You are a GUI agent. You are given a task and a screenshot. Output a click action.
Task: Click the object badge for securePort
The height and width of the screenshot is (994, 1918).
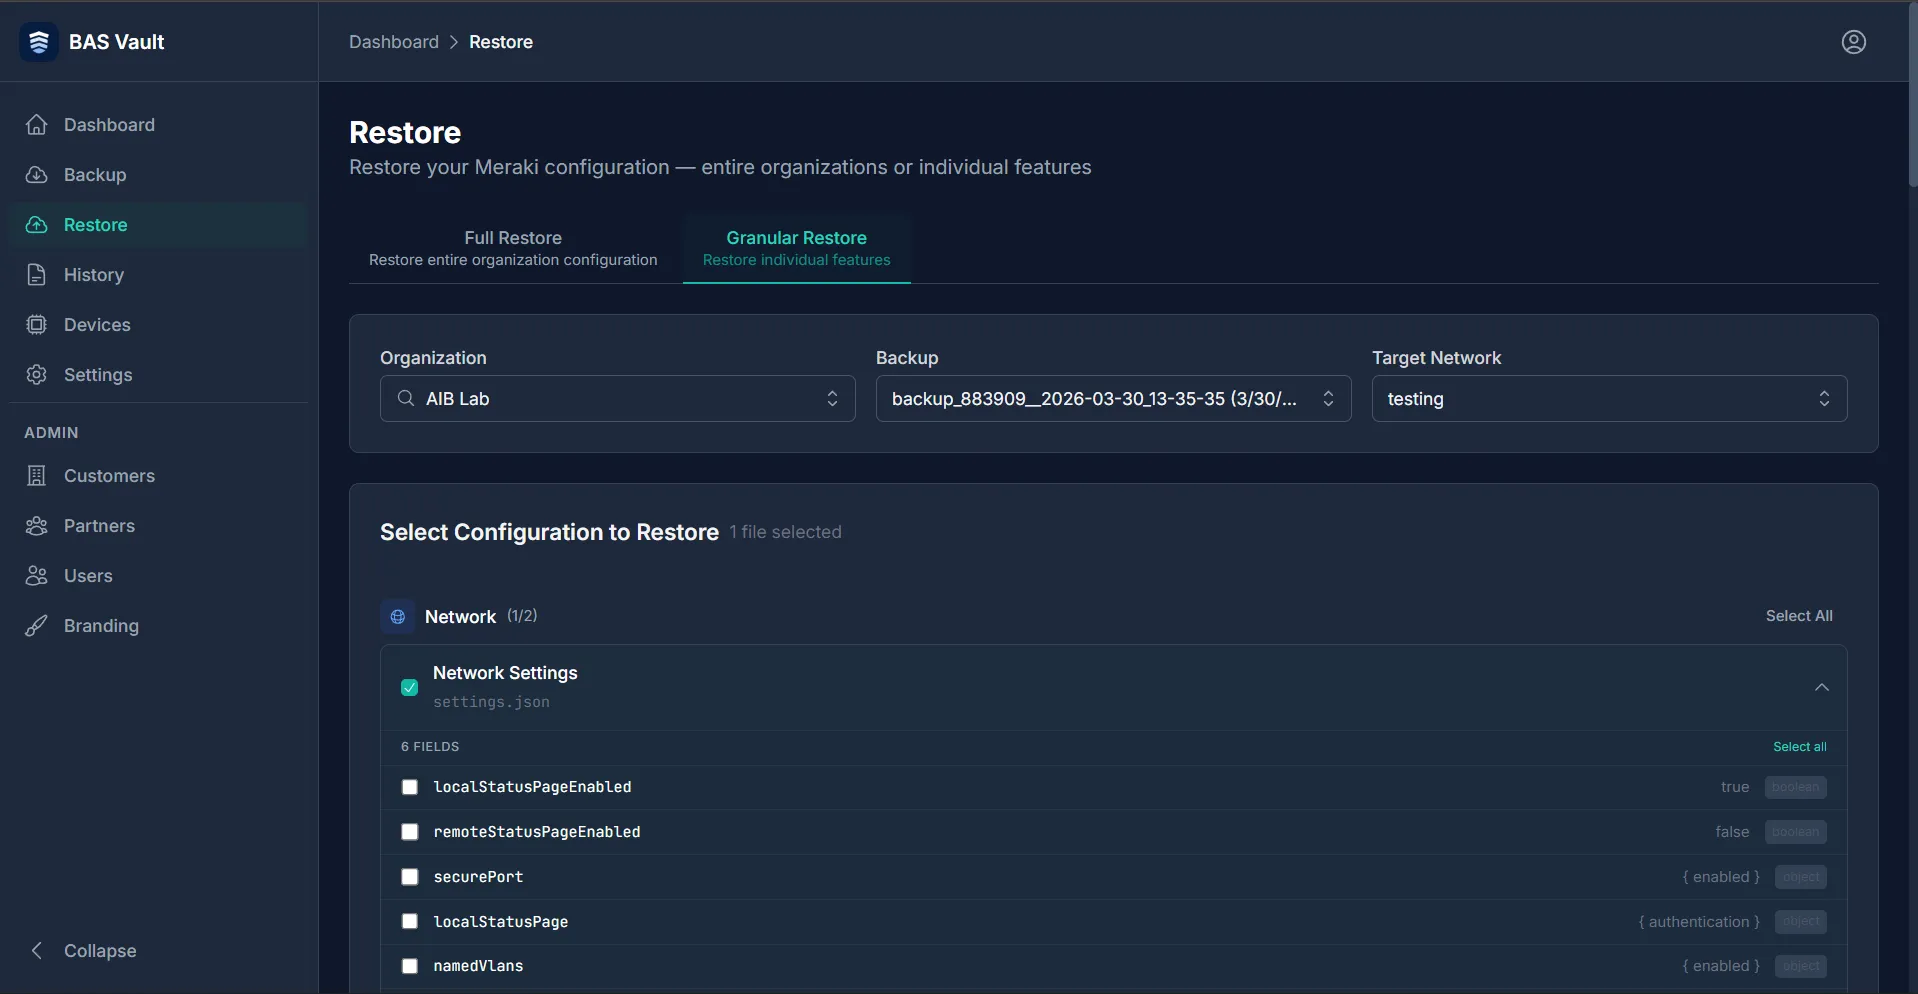click(1801, 877)
